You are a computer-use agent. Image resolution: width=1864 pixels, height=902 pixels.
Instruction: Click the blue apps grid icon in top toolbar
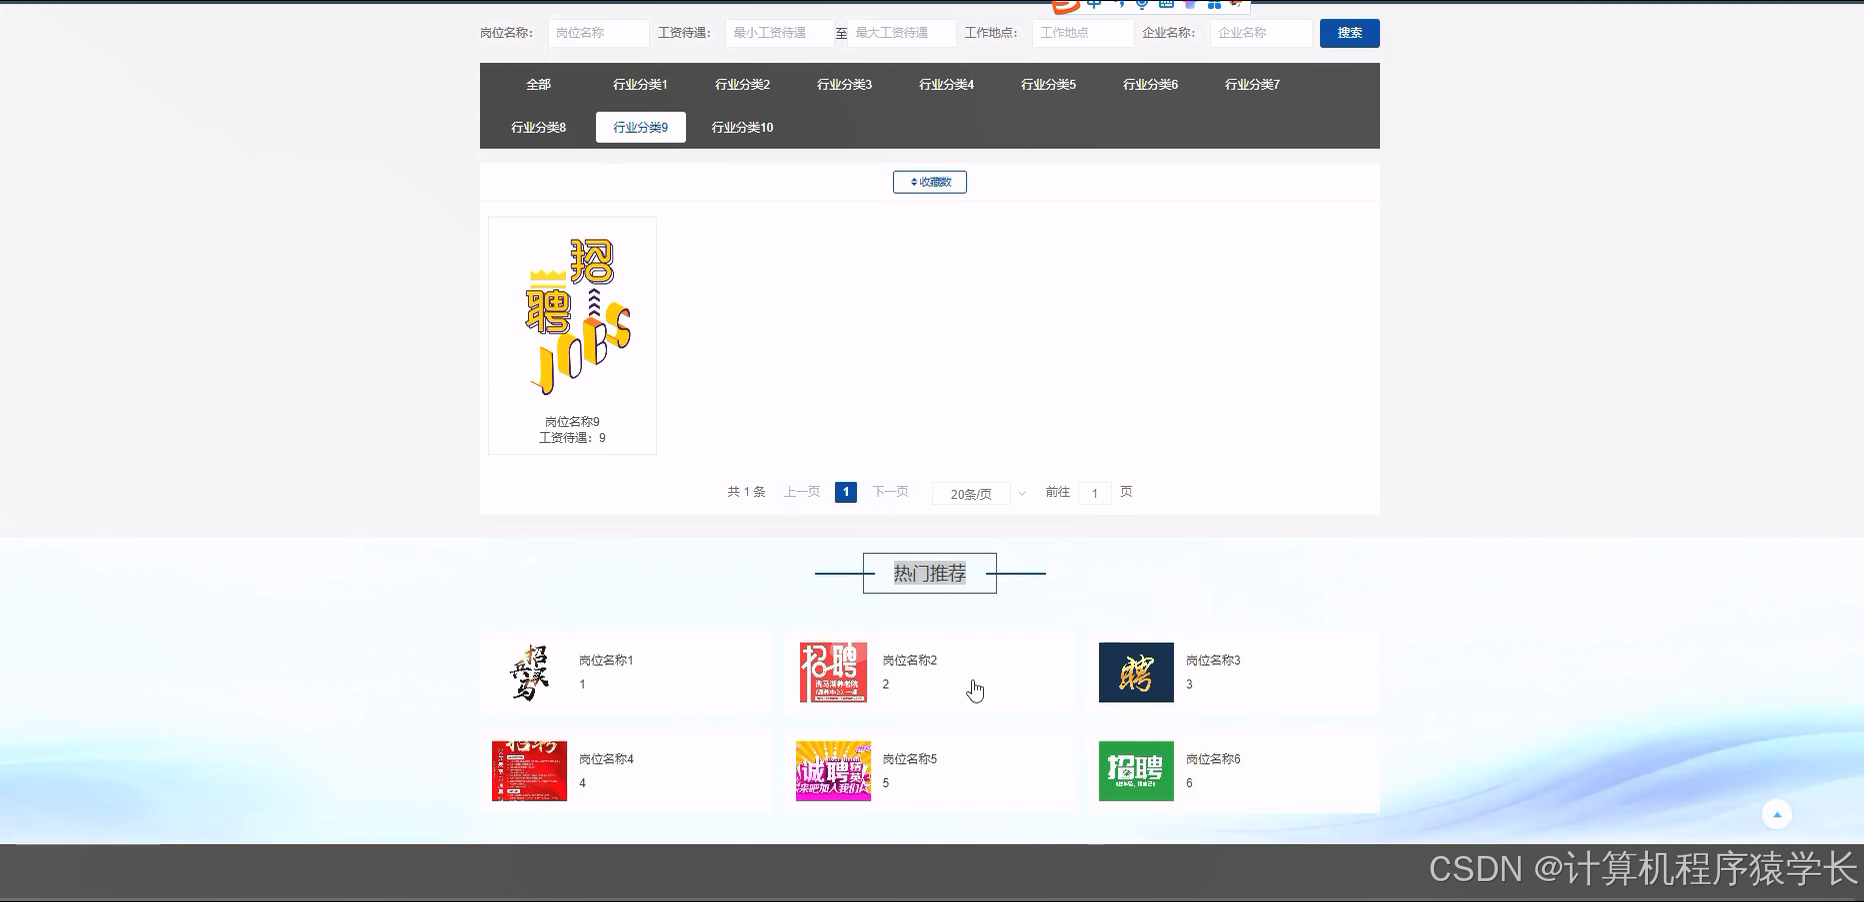[1215, 5]
